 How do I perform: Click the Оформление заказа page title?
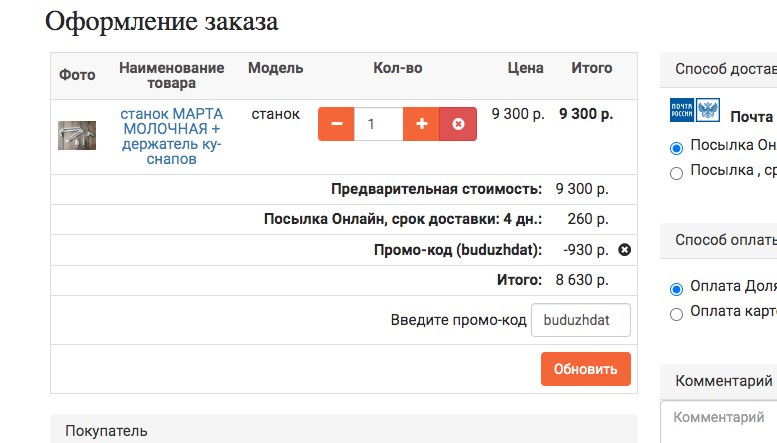point(162,21)
